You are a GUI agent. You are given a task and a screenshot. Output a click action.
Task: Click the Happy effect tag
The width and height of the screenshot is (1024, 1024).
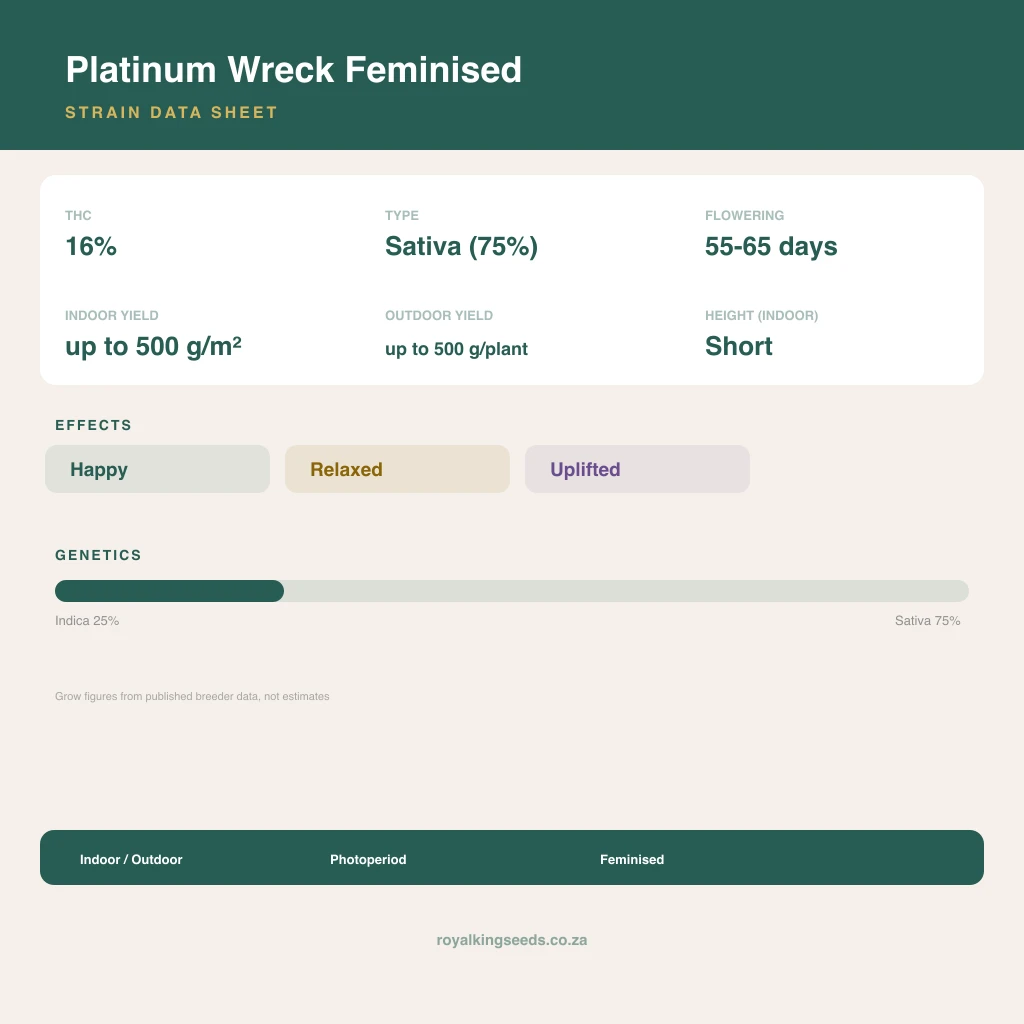coord(157,469)
